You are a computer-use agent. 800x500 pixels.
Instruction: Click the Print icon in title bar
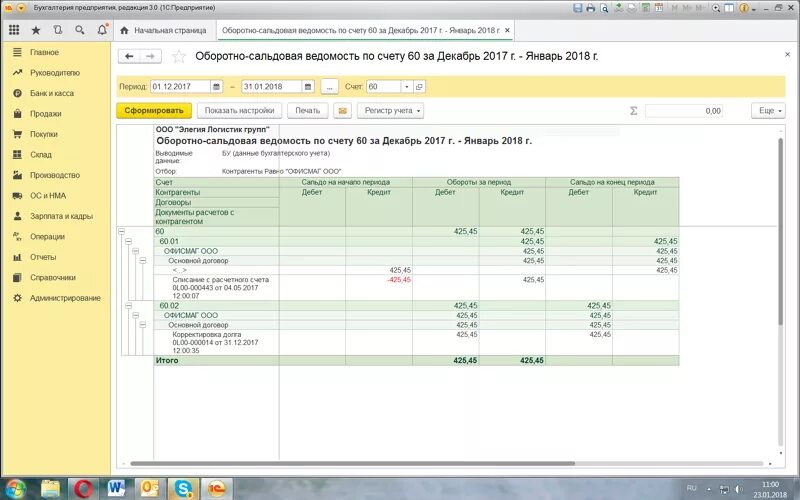click(591, 8)
